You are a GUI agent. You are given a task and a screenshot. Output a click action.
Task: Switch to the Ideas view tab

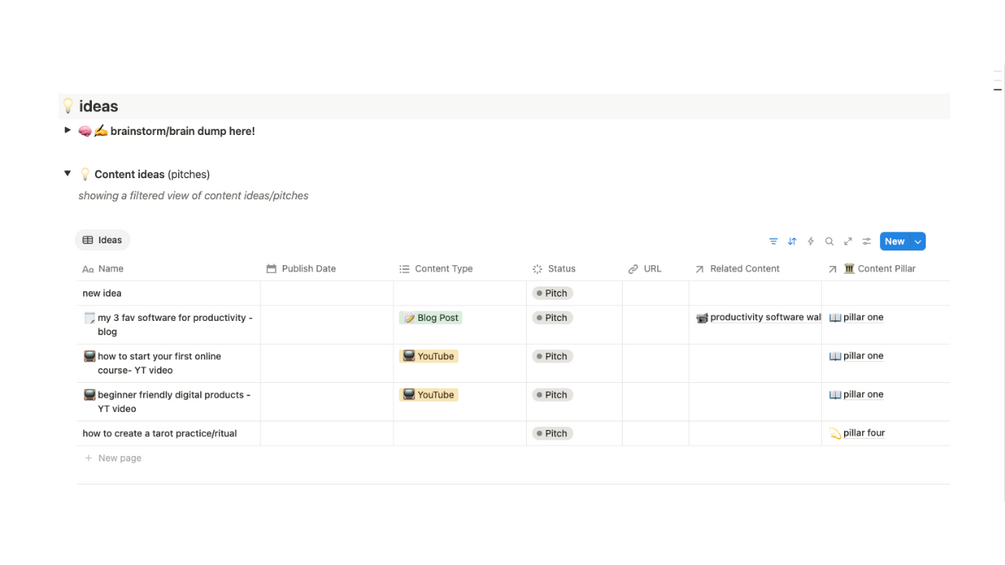point(102,240)
